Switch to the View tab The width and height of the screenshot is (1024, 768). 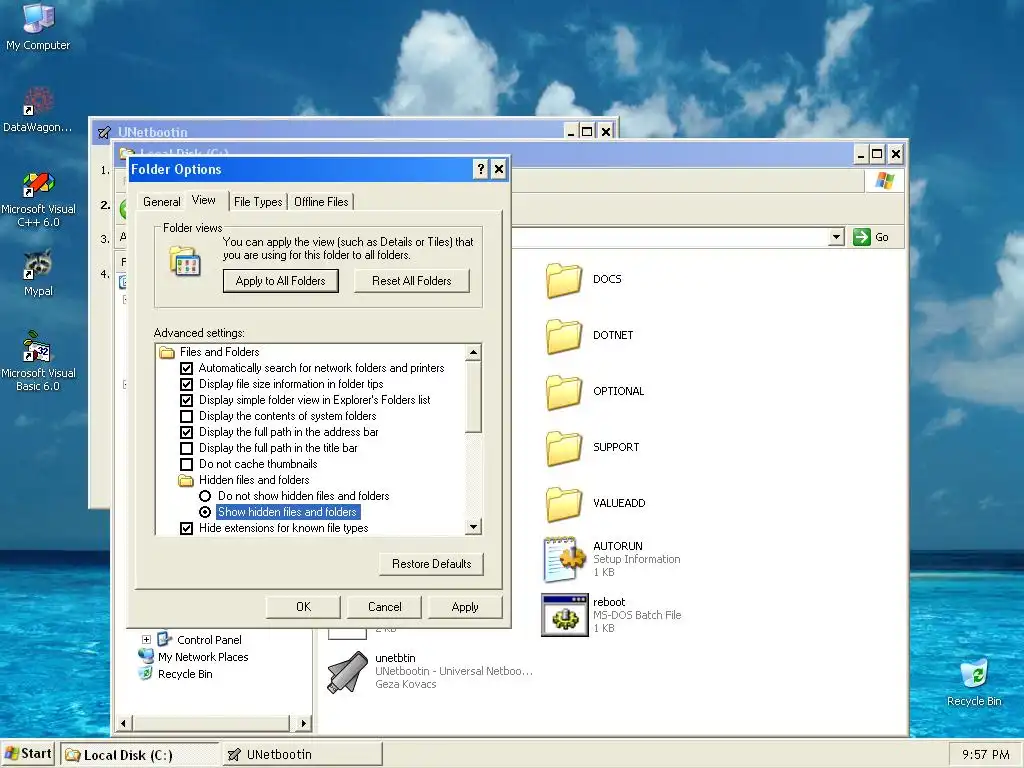point(204,200)
